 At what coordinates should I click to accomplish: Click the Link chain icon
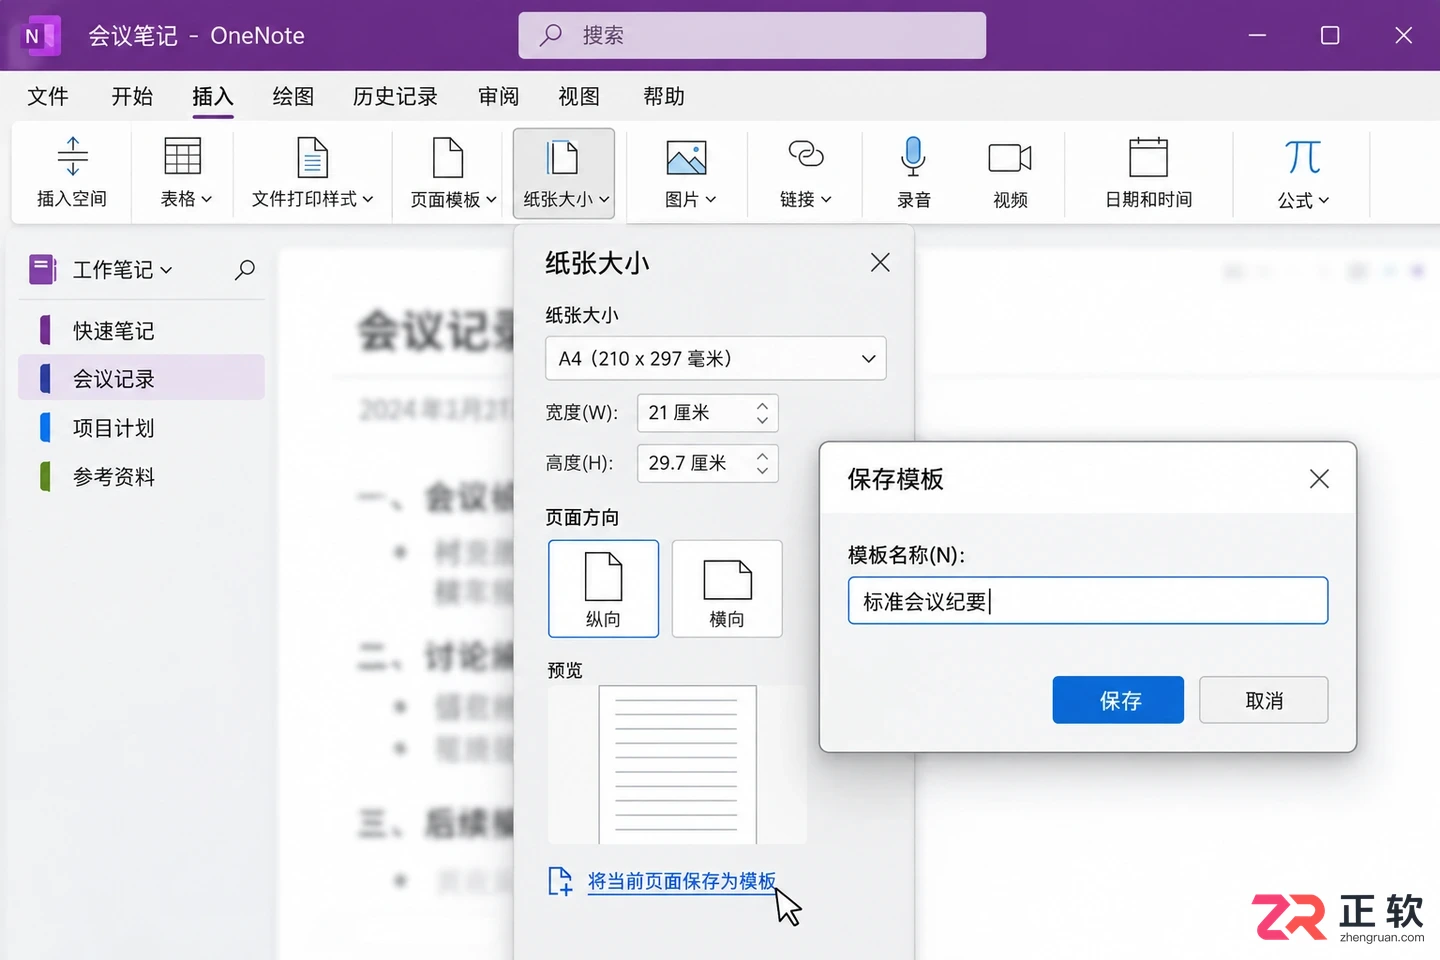(x=806, y=154)
